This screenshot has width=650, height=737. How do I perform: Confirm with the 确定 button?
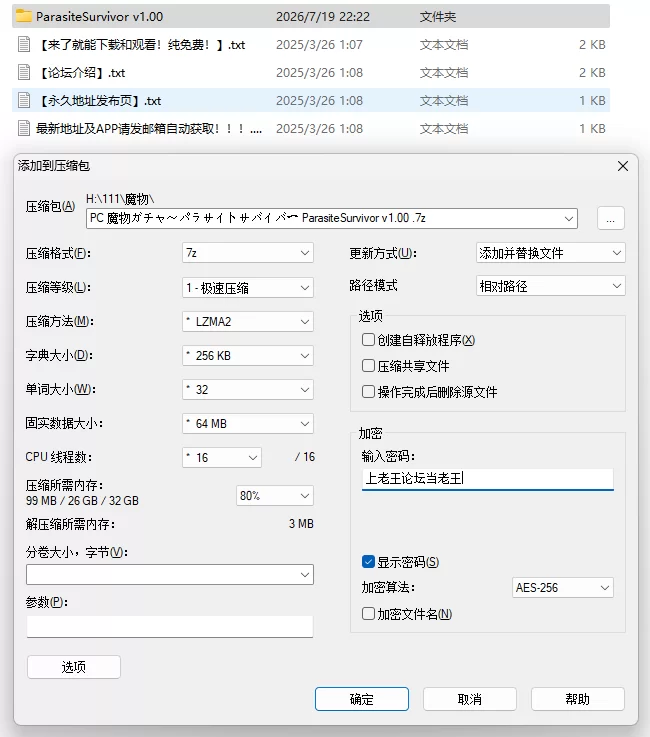[x=361, y=699]
